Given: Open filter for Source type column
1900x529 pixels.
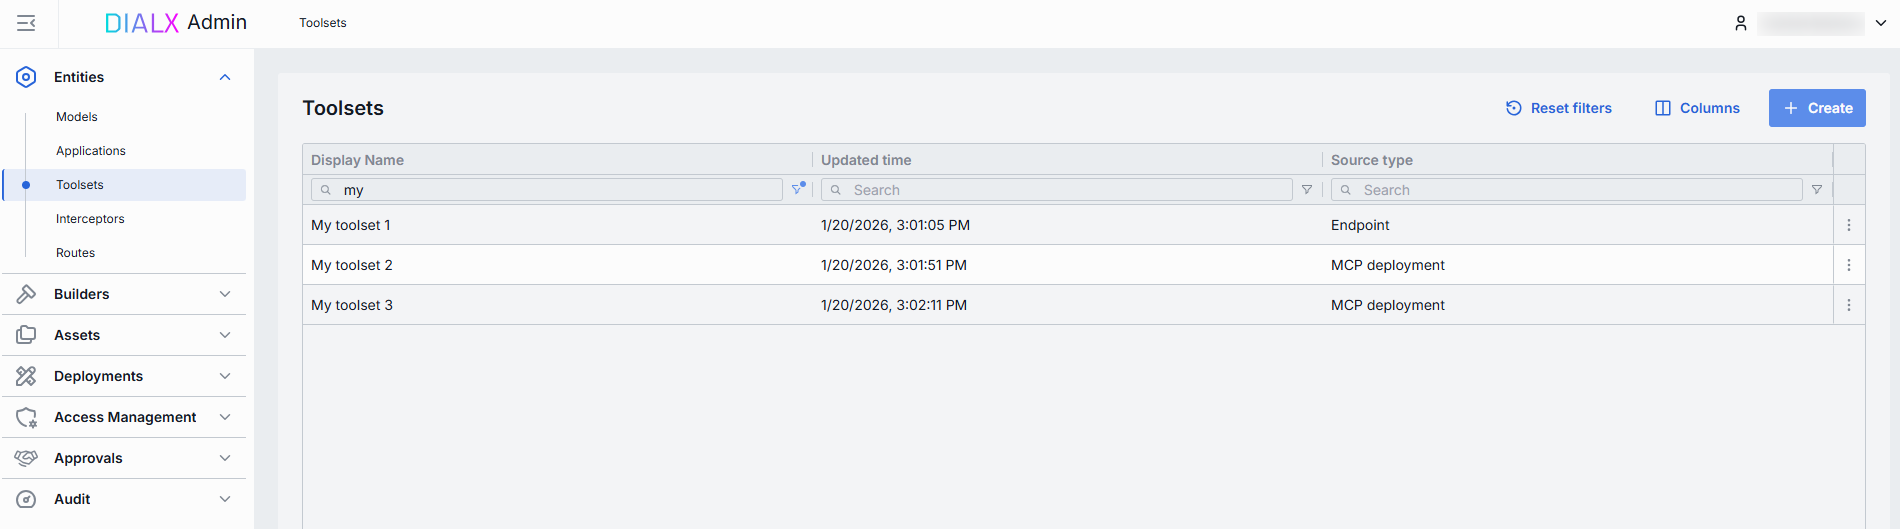Looking at the screenshot, I should (1817, 190).
